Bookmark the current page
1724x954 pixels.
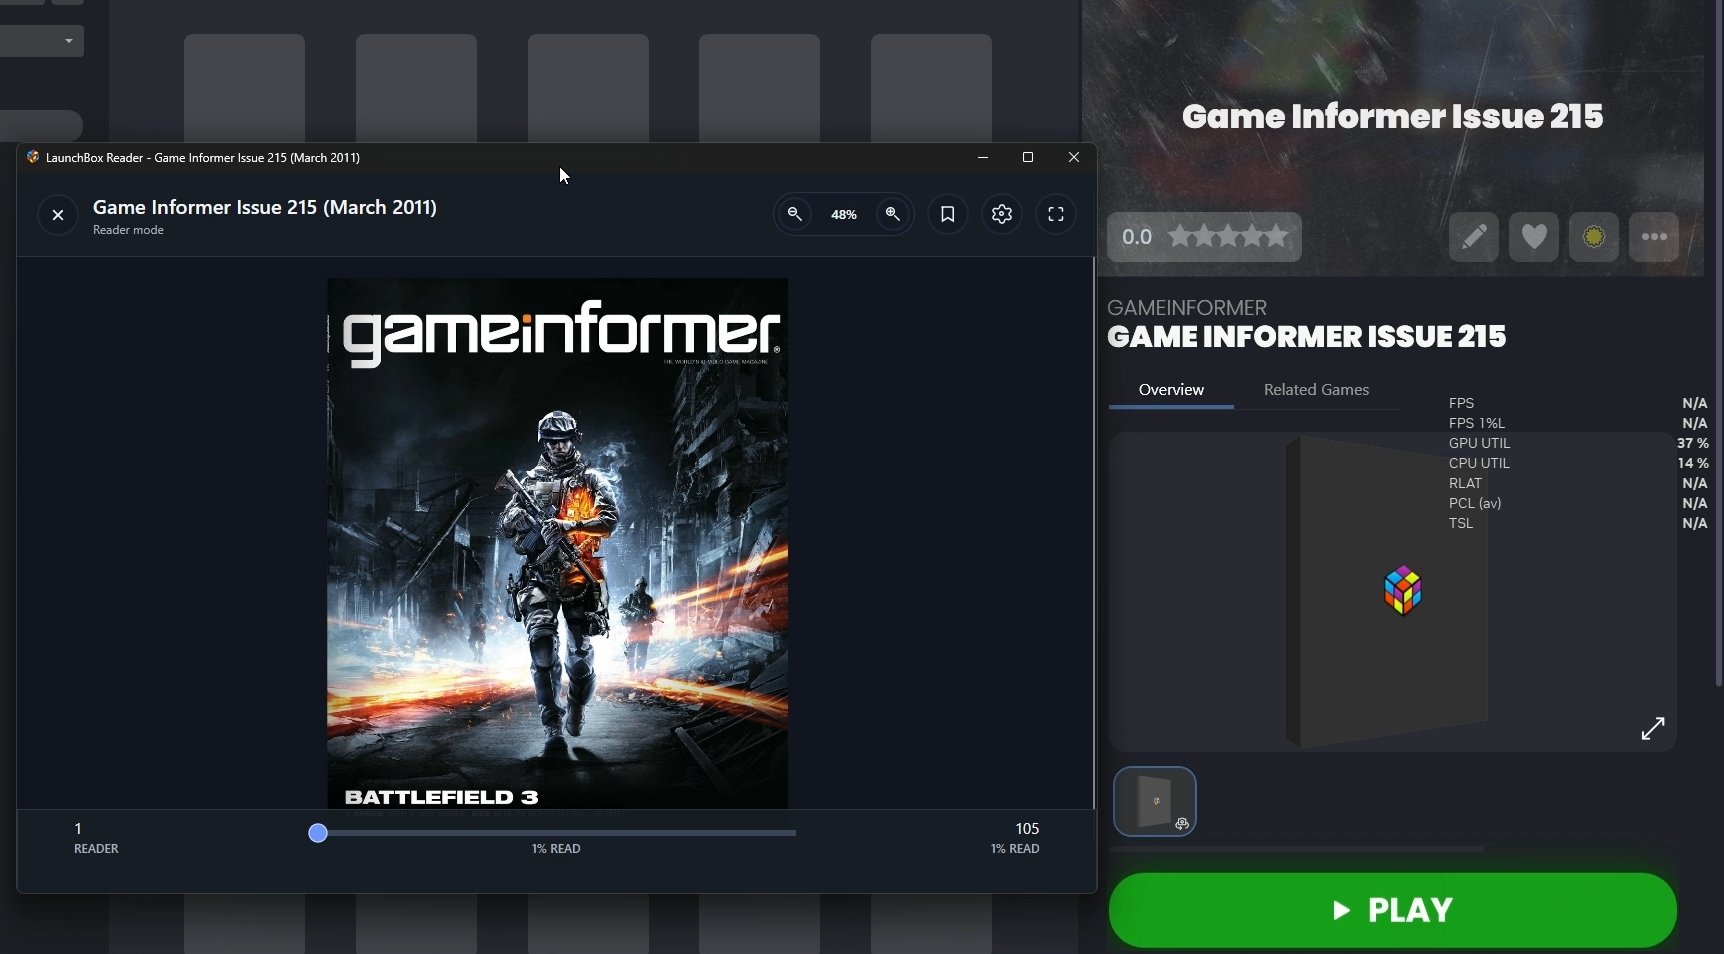point(948,214)
